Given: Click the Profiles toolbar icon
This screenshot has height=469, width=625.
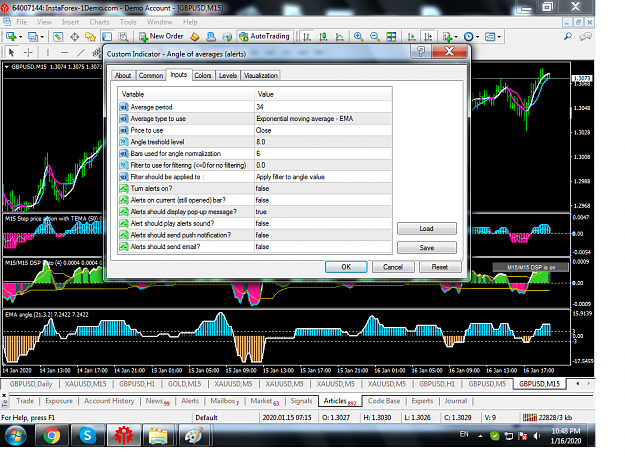Looking at the screenshot, I should [x=33, y=37].
